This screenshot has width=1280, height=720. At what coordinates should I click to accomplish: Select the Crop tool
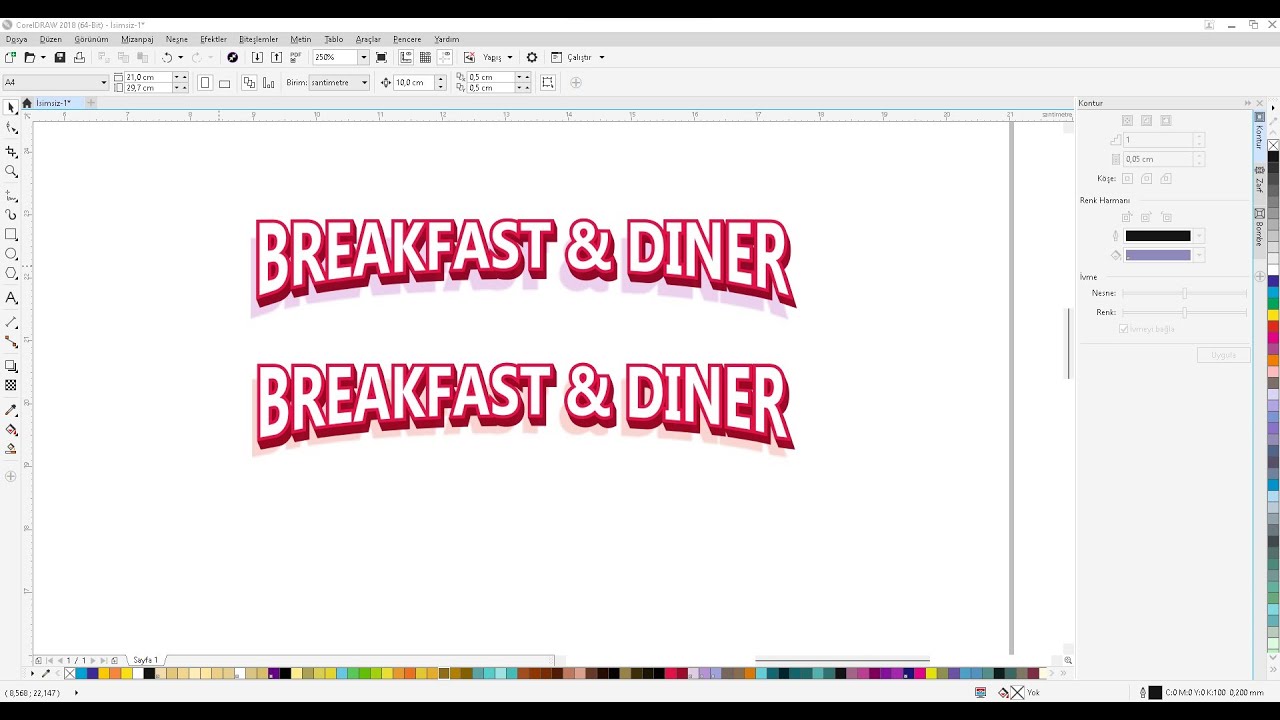pos(11,151)
